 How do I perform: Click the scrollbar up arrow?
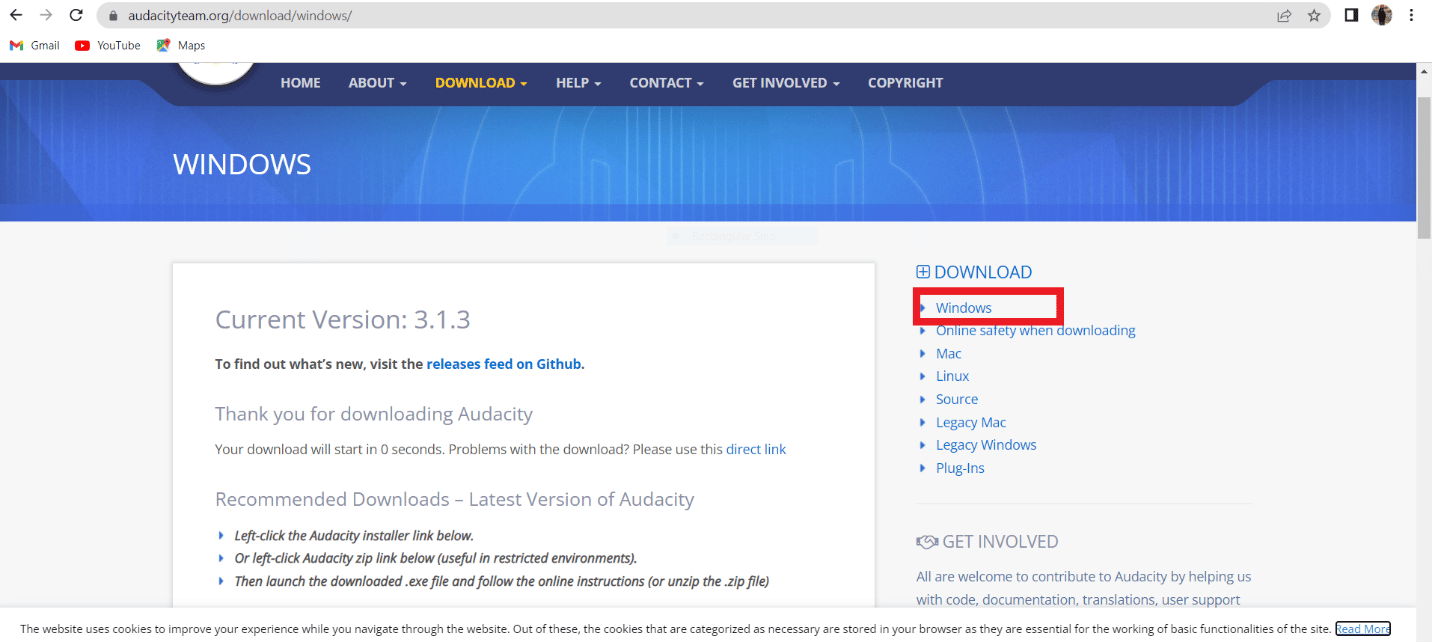coord(1424,72)
